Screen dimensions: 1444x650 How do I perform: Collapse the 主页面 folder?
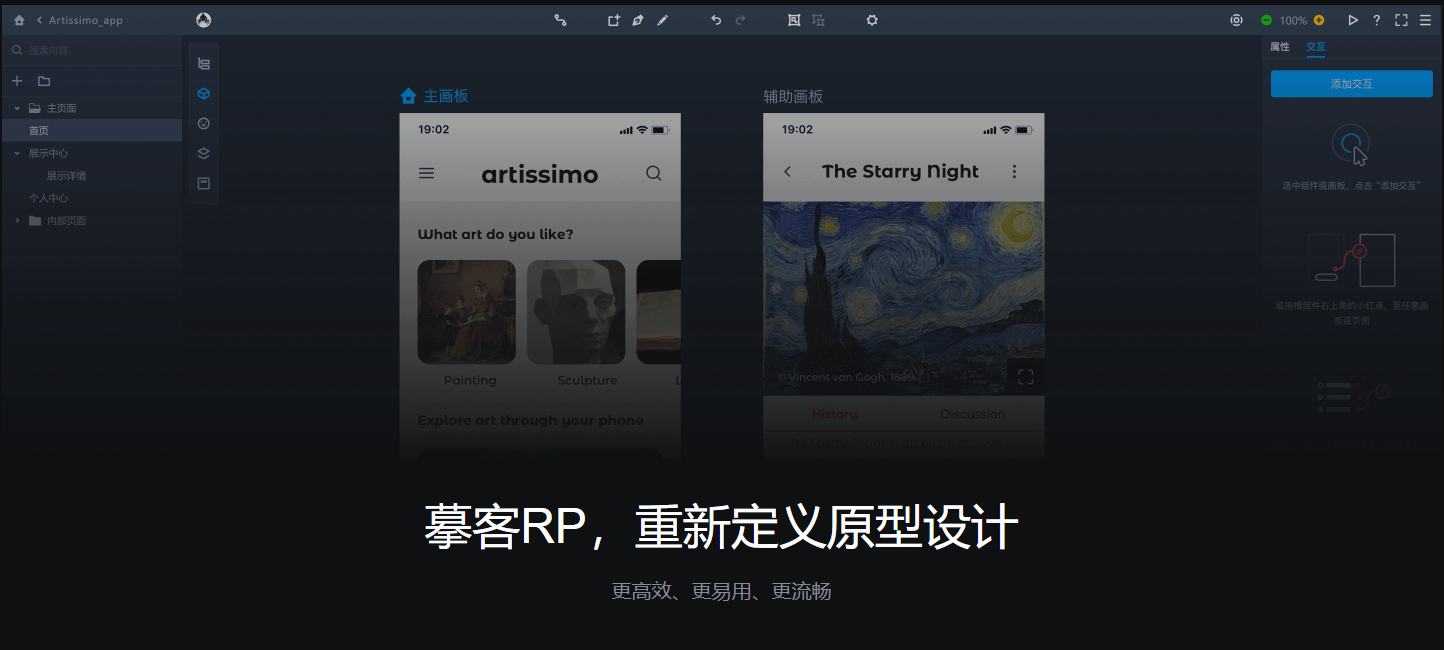click(17, 108)
